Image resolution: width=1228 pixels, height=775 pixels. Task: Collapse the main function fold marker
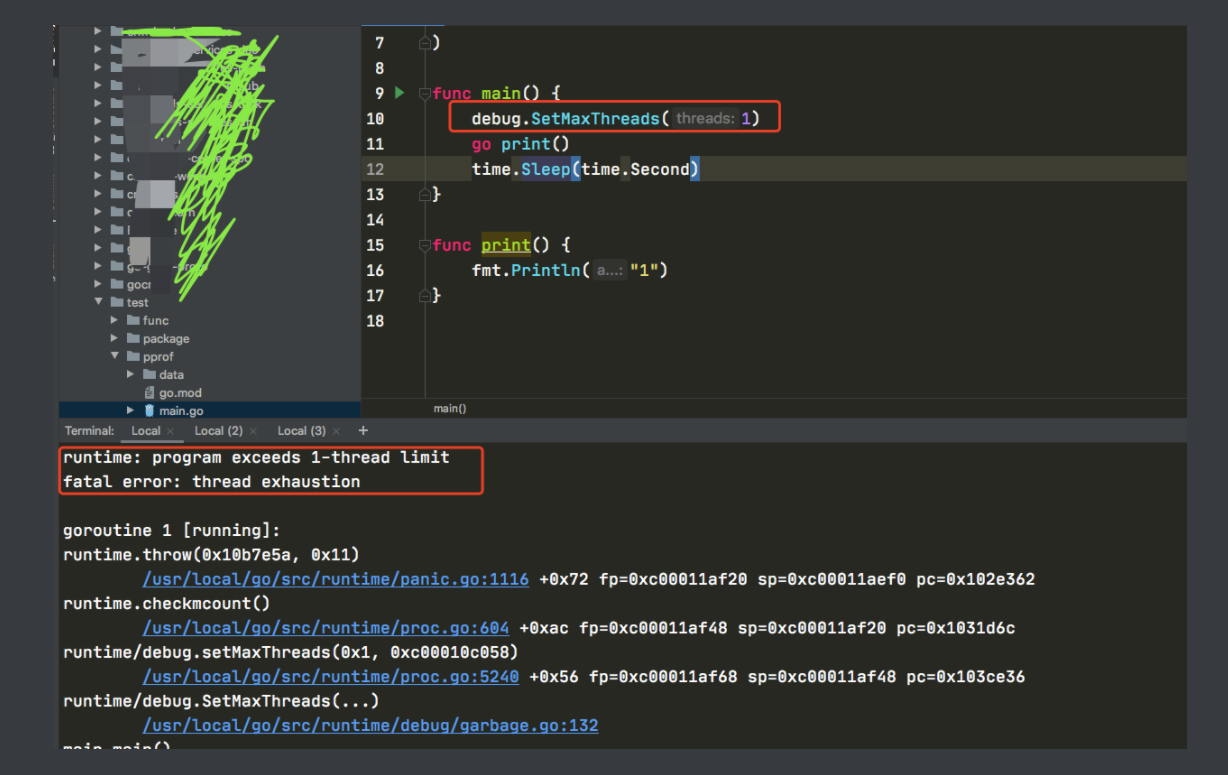click(x=425, y=92)
